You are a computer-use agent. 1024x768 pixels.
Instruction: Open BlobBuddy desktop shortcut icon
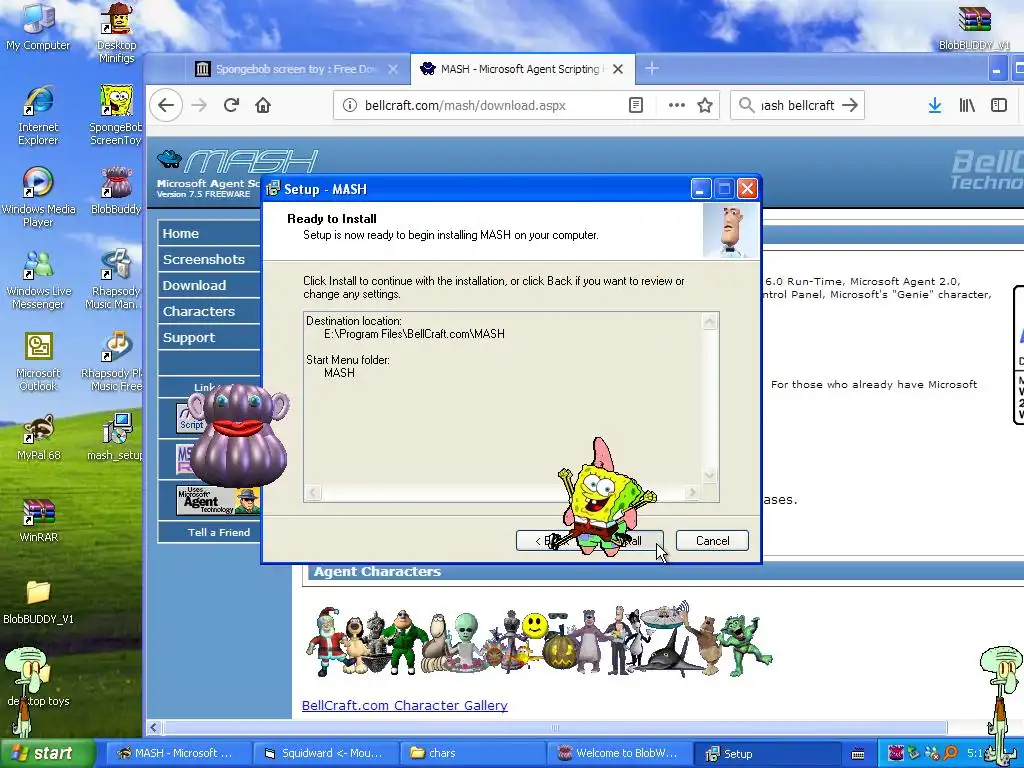(x=116, y=191)
